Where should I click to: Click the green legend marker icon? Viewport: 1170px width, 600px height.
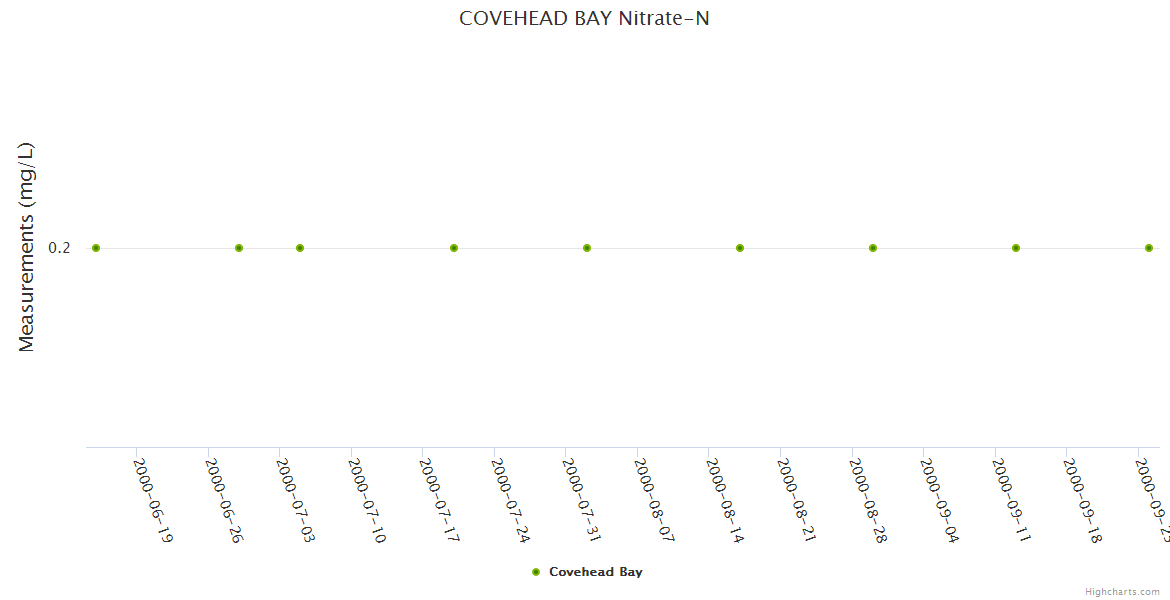point(536,572)
